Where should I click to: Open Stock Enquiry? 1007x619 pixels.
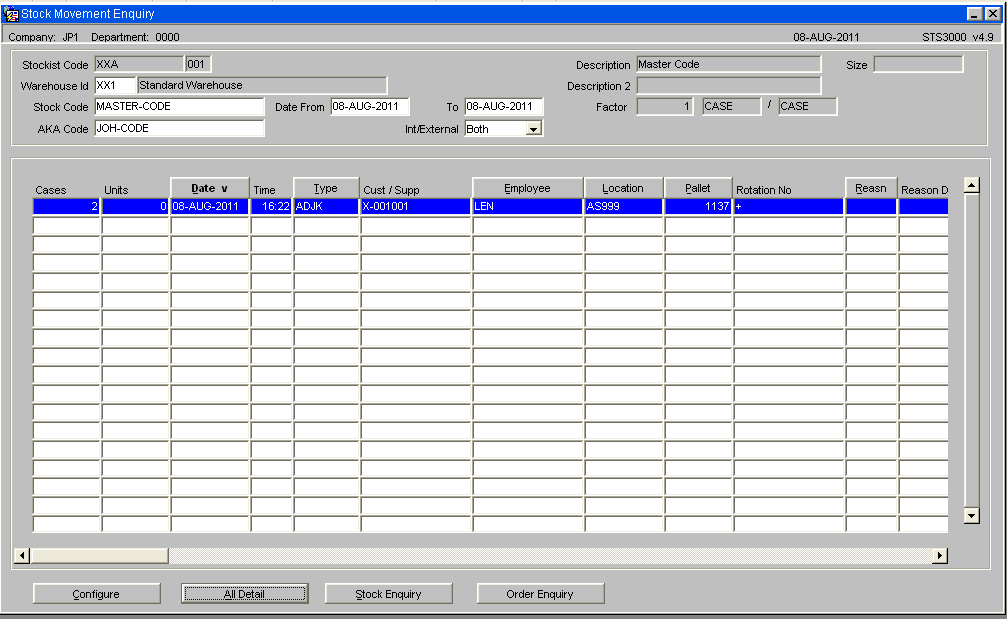pos(389,594)
